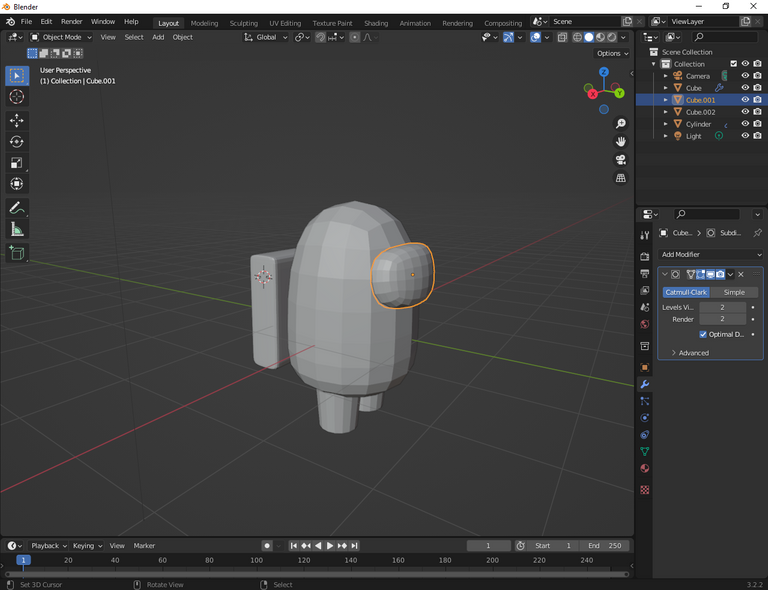This screenshot has width=768, height=590.
Task: Switch to Shading workspace tab
Action: click(x=376, y=23)
